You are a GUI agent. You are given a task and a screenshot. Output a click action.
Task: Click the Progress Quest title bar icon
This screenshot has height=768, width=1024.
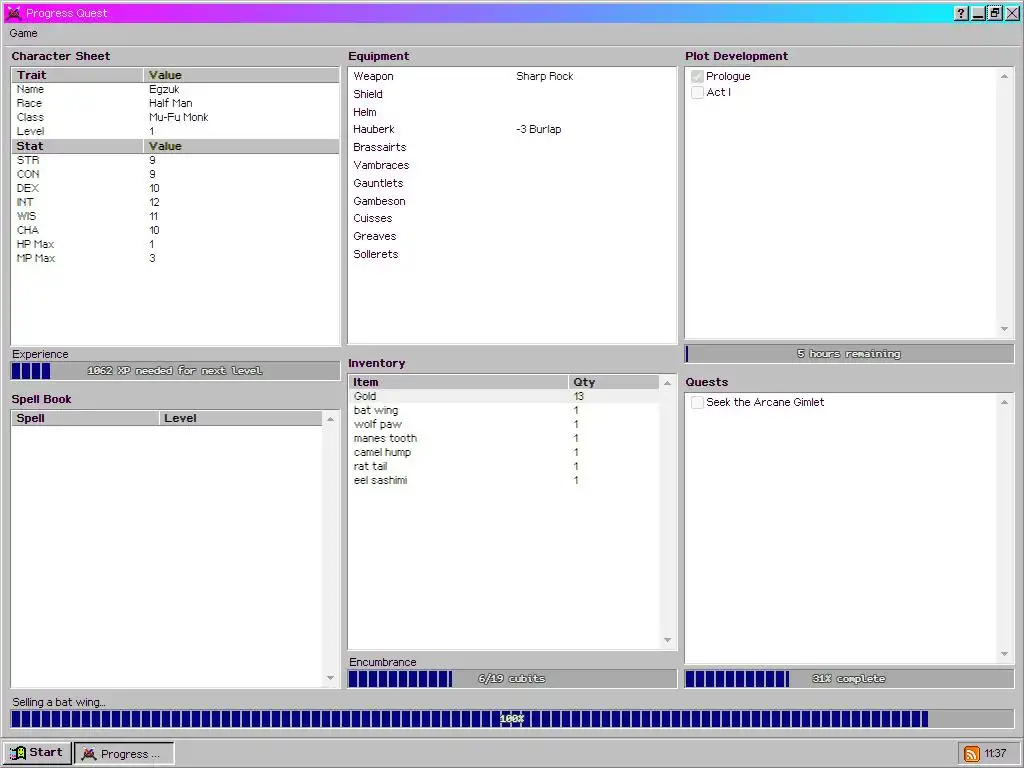pyautogui.click(x=14, y=13)
